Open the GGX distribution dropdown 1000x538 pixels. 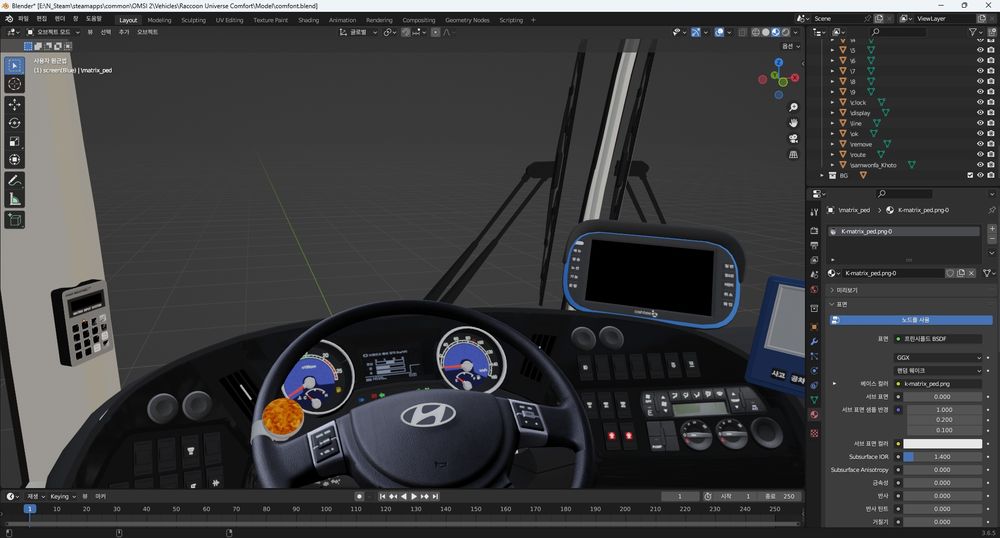938,358
